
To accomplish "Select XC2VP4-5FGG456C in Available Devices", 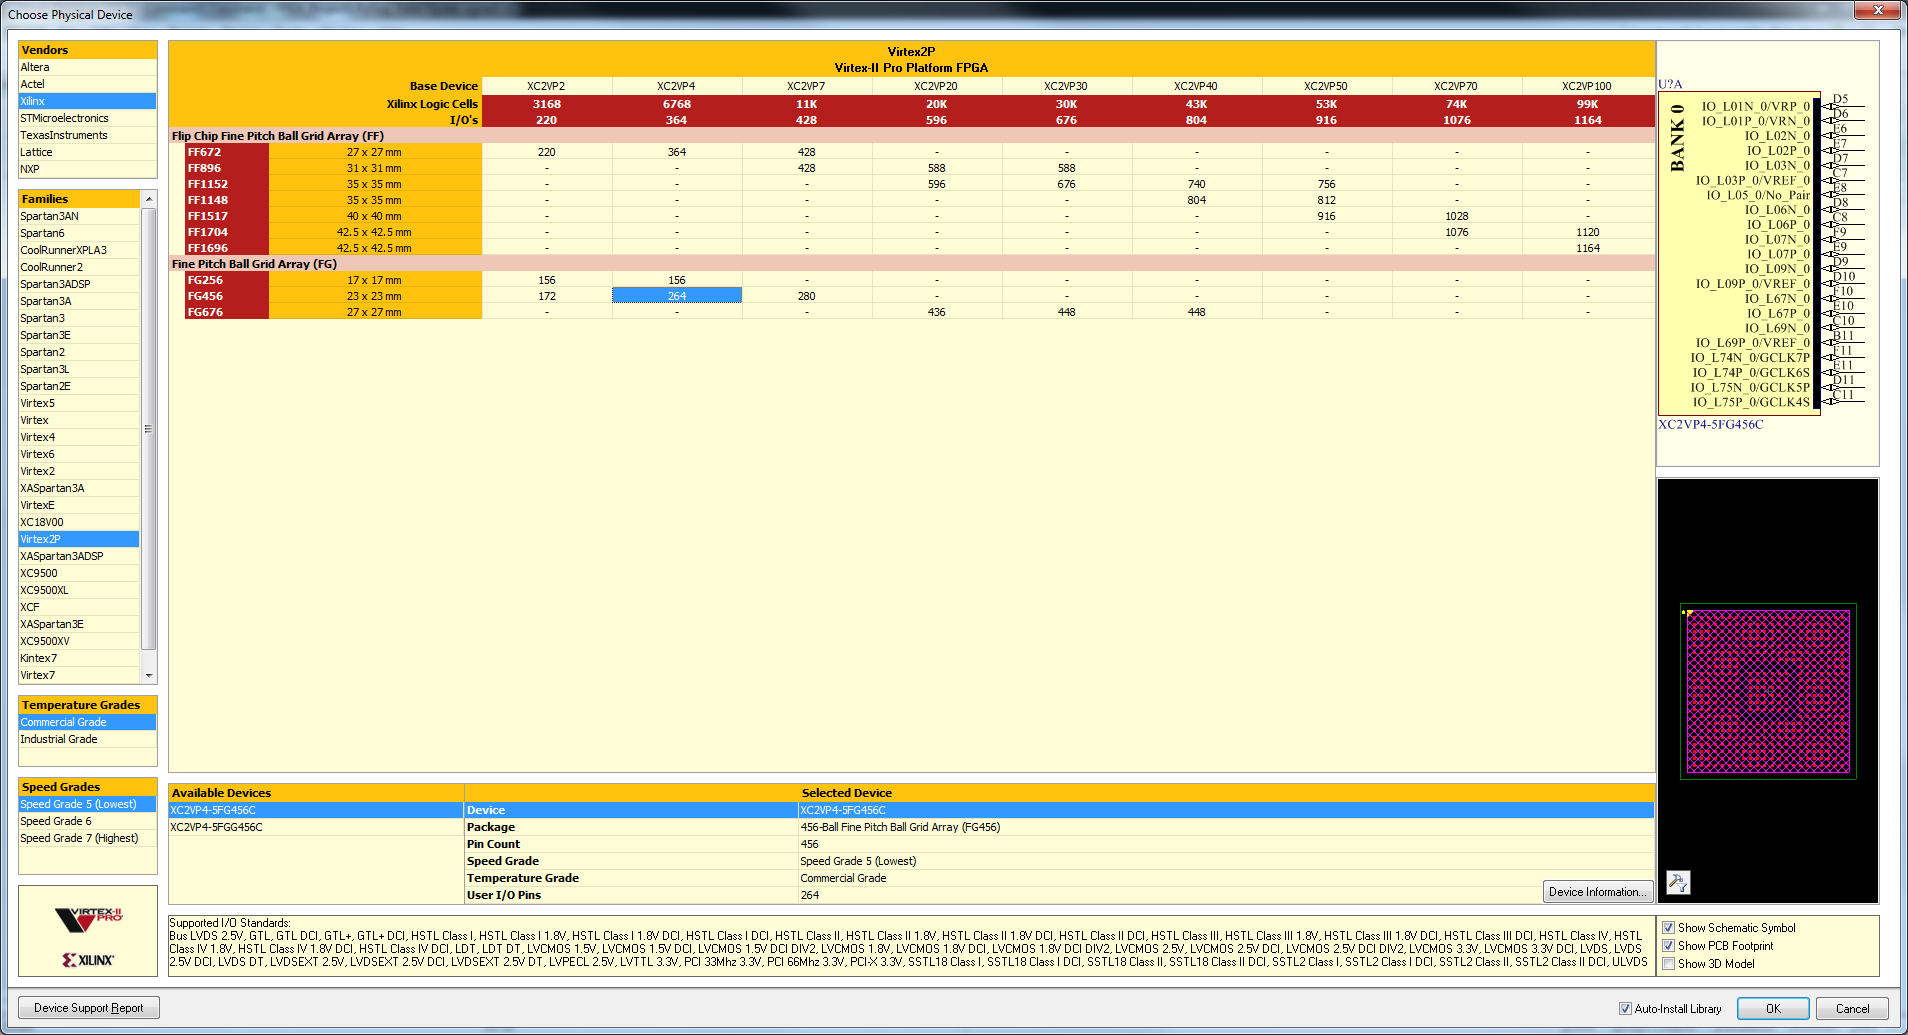I will pos(216,827).
